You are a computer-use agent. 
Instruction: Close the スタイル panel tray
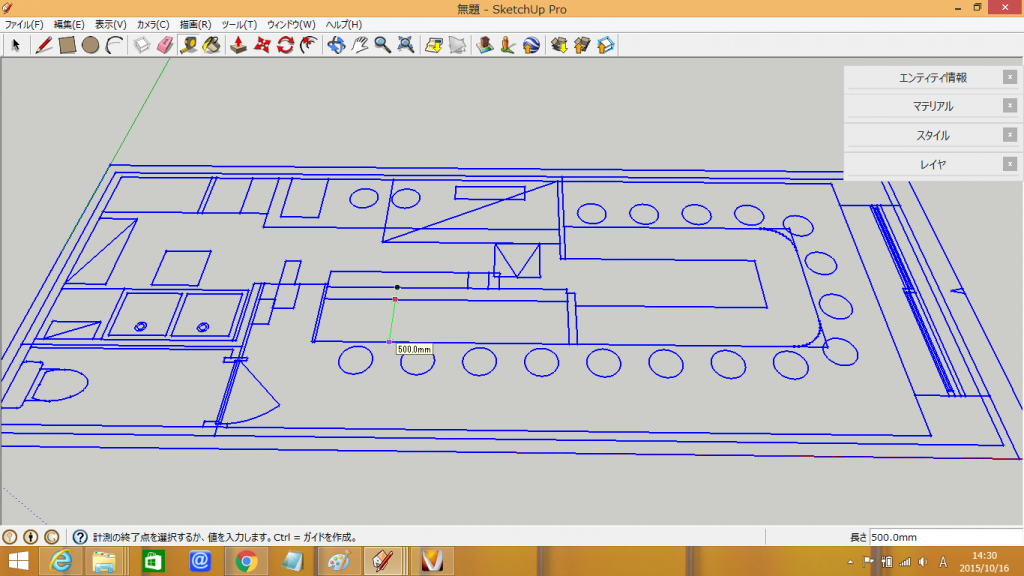1009,135
